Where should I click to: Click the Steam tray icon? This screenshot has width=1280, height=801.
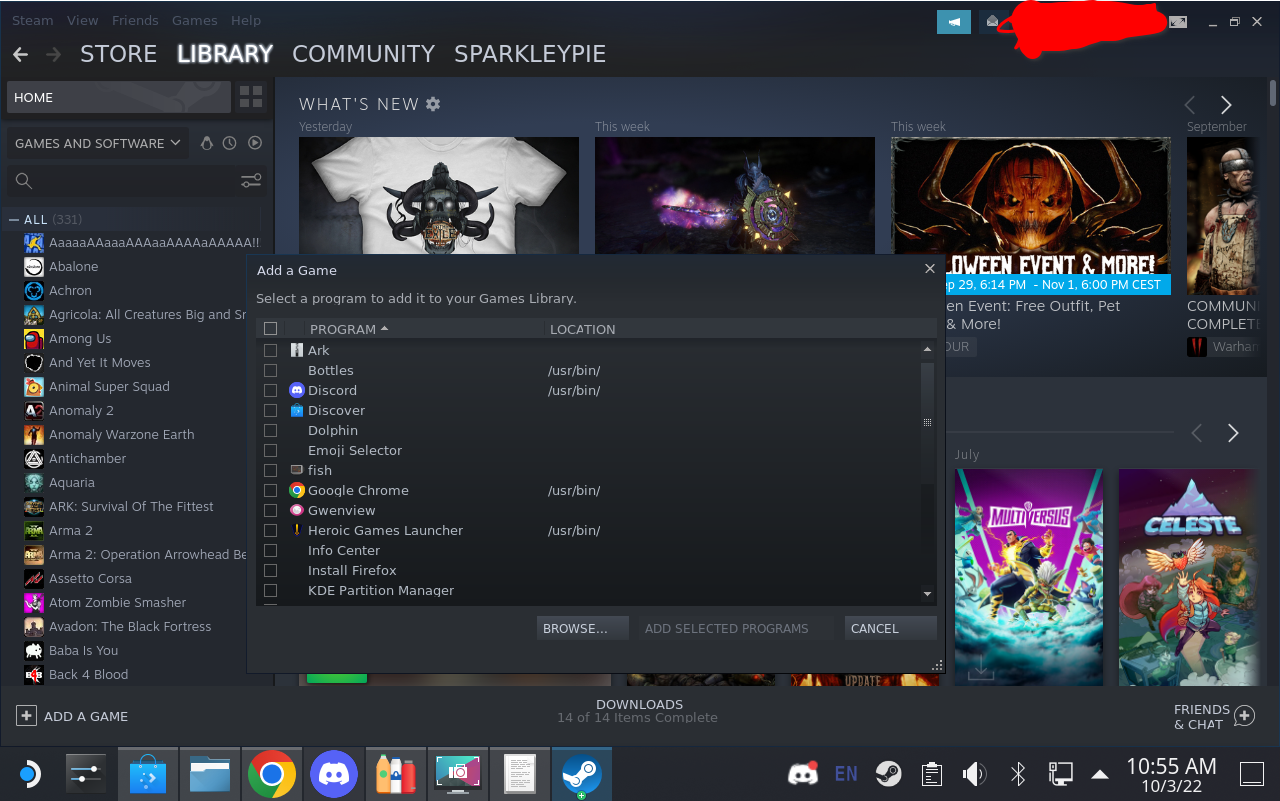click(x=888, y=773)
